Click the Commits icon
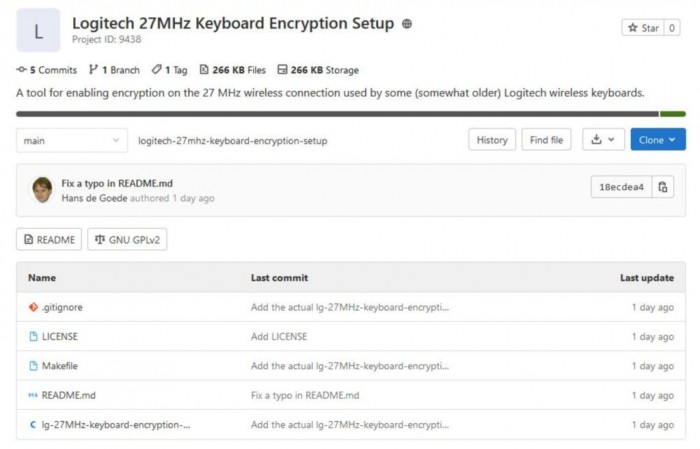This screenshot has width=700, height=449. [21, 70]
